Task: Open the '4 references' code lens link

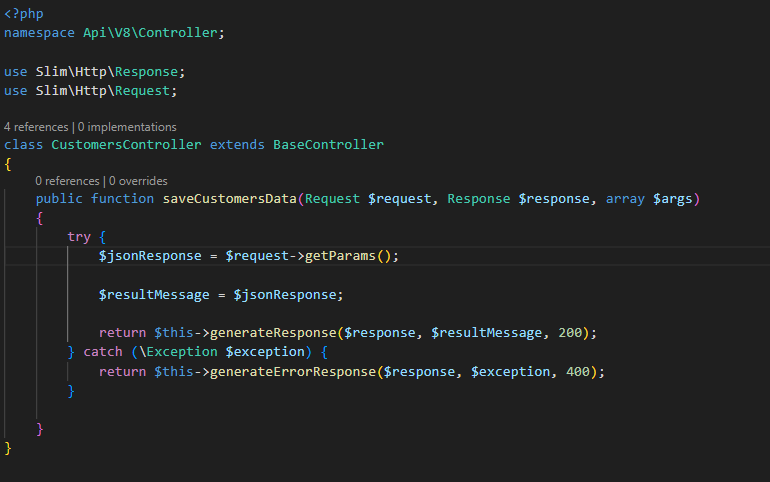Action: pos(36,127)
